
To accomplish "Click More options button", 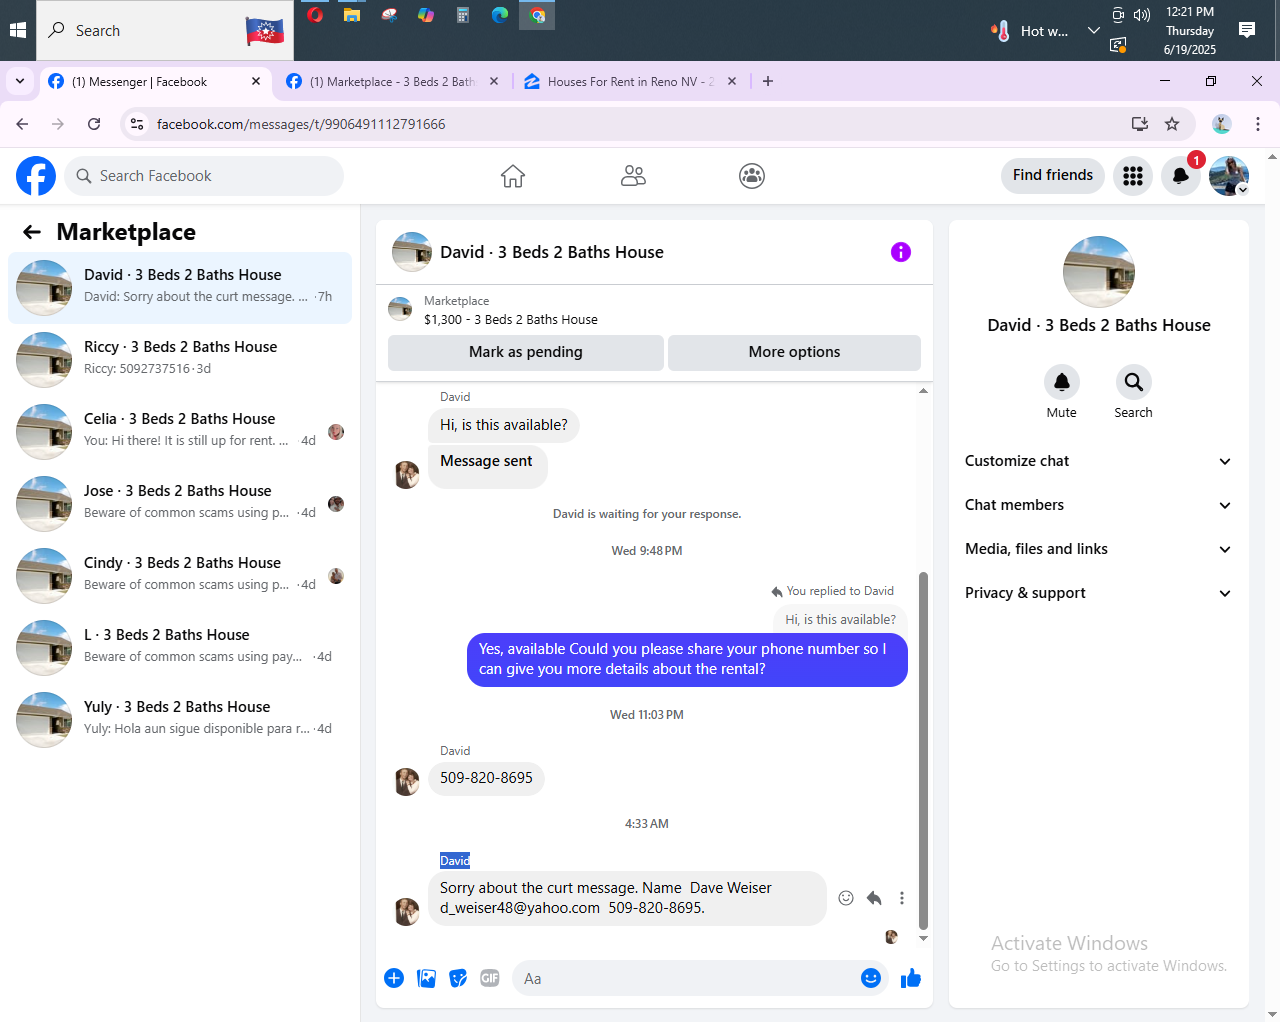I will coord(794,352).
